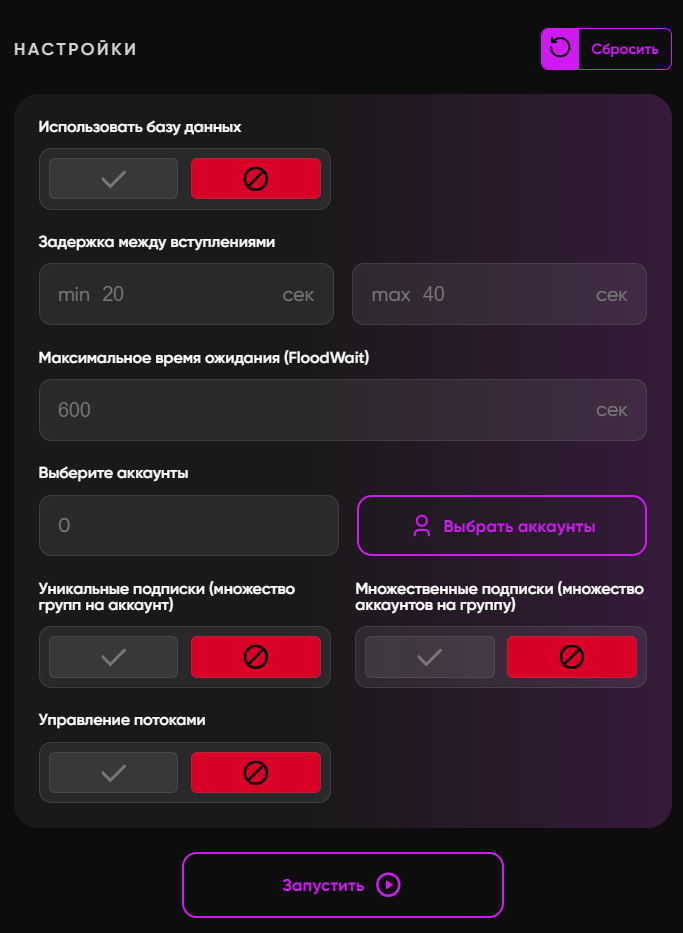The height and width of the screenshot is (933, 683).
Task: Disable Управление потоками with the red button
Action: point(256,773)
